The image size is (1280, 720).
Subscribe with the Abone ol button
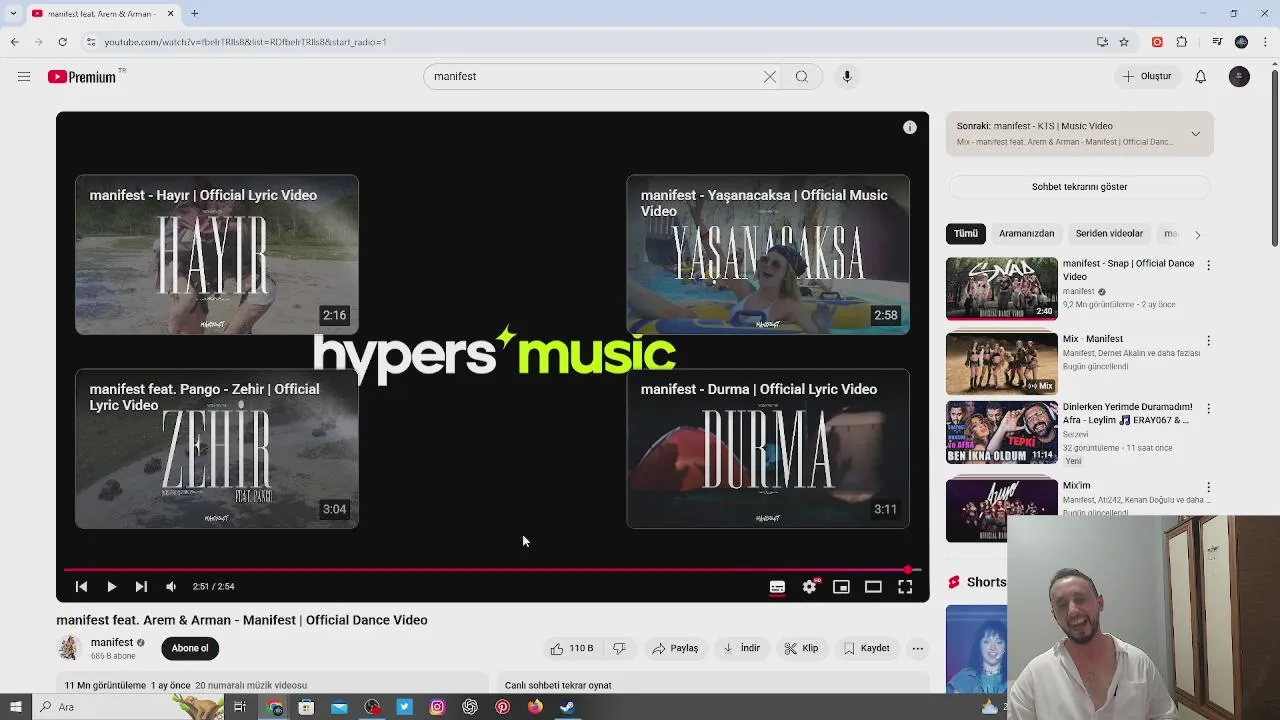point(190,648)
